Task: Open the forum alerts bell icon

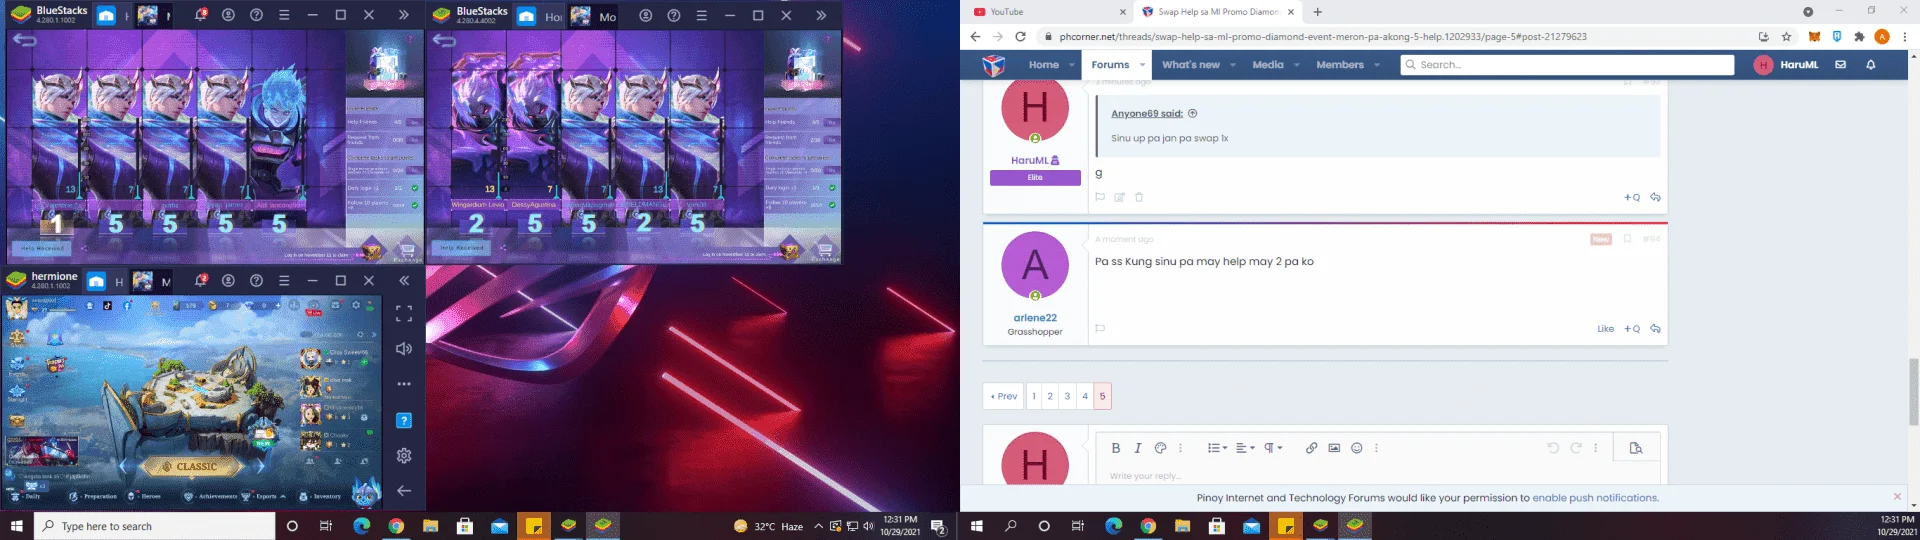Action: tap(1871, 65)
